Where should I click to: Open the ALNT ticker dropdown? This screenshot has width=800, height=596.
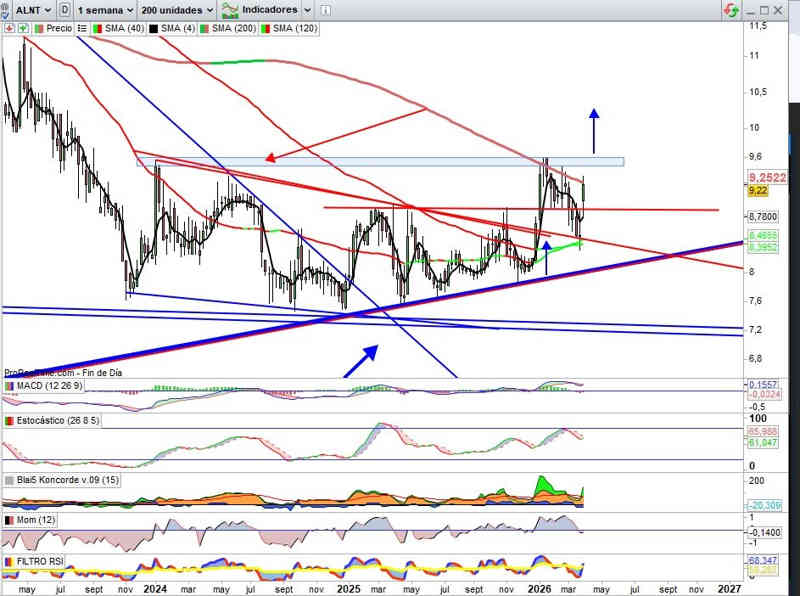click(34, 10)
